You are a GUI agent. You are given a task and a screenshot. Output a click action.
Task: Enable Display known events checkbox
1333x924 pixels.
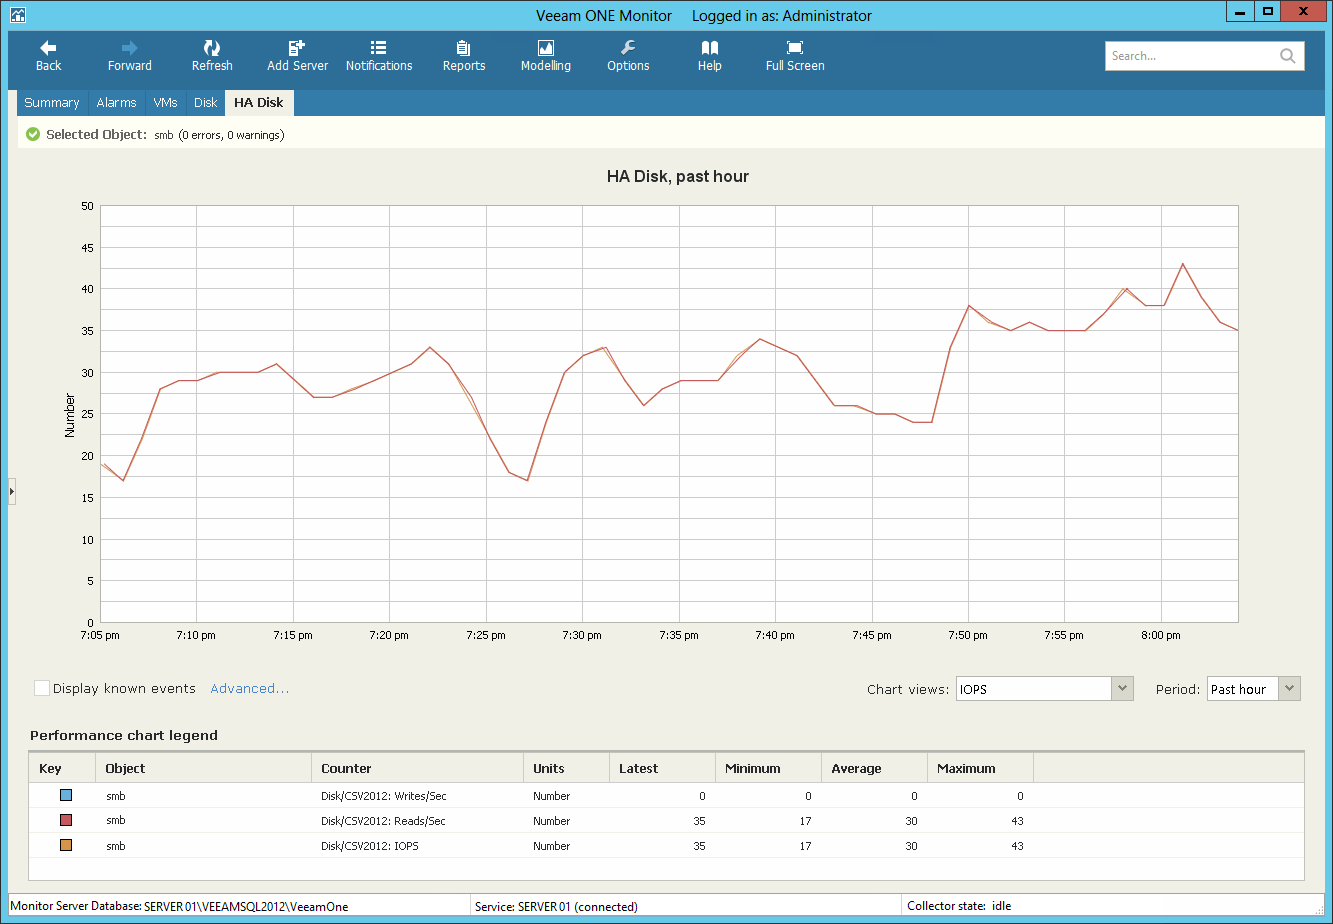[x=42, y=688]
